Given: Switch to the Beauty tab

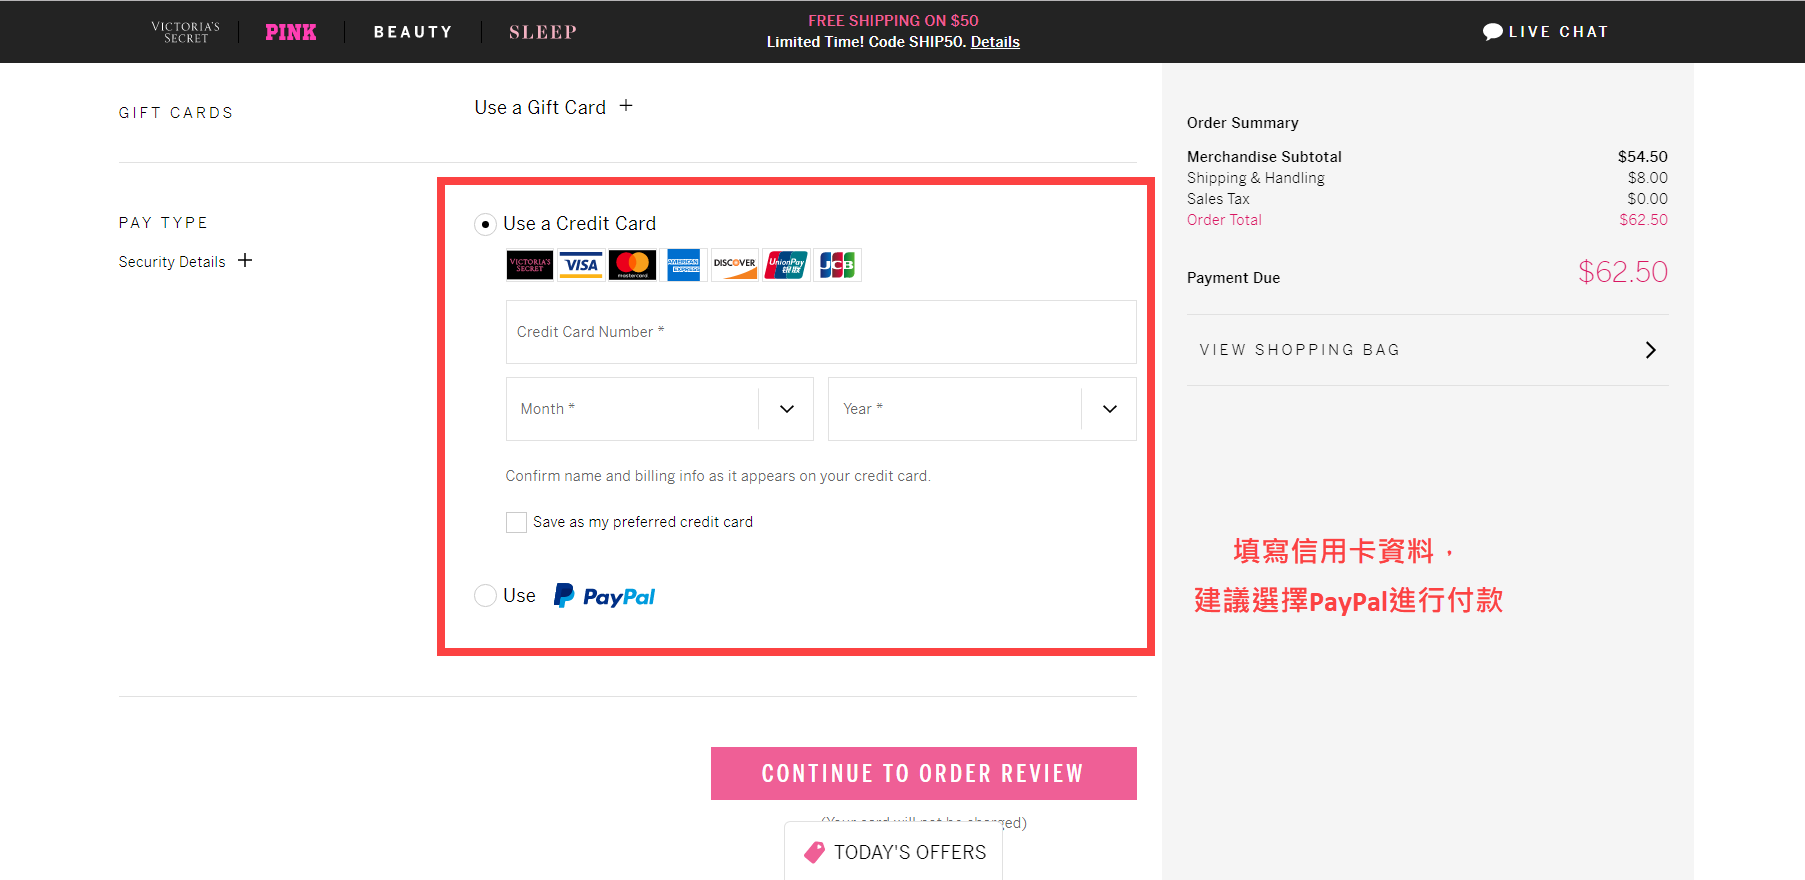Looking at the screenshot, I should click(x=413, y=32).
